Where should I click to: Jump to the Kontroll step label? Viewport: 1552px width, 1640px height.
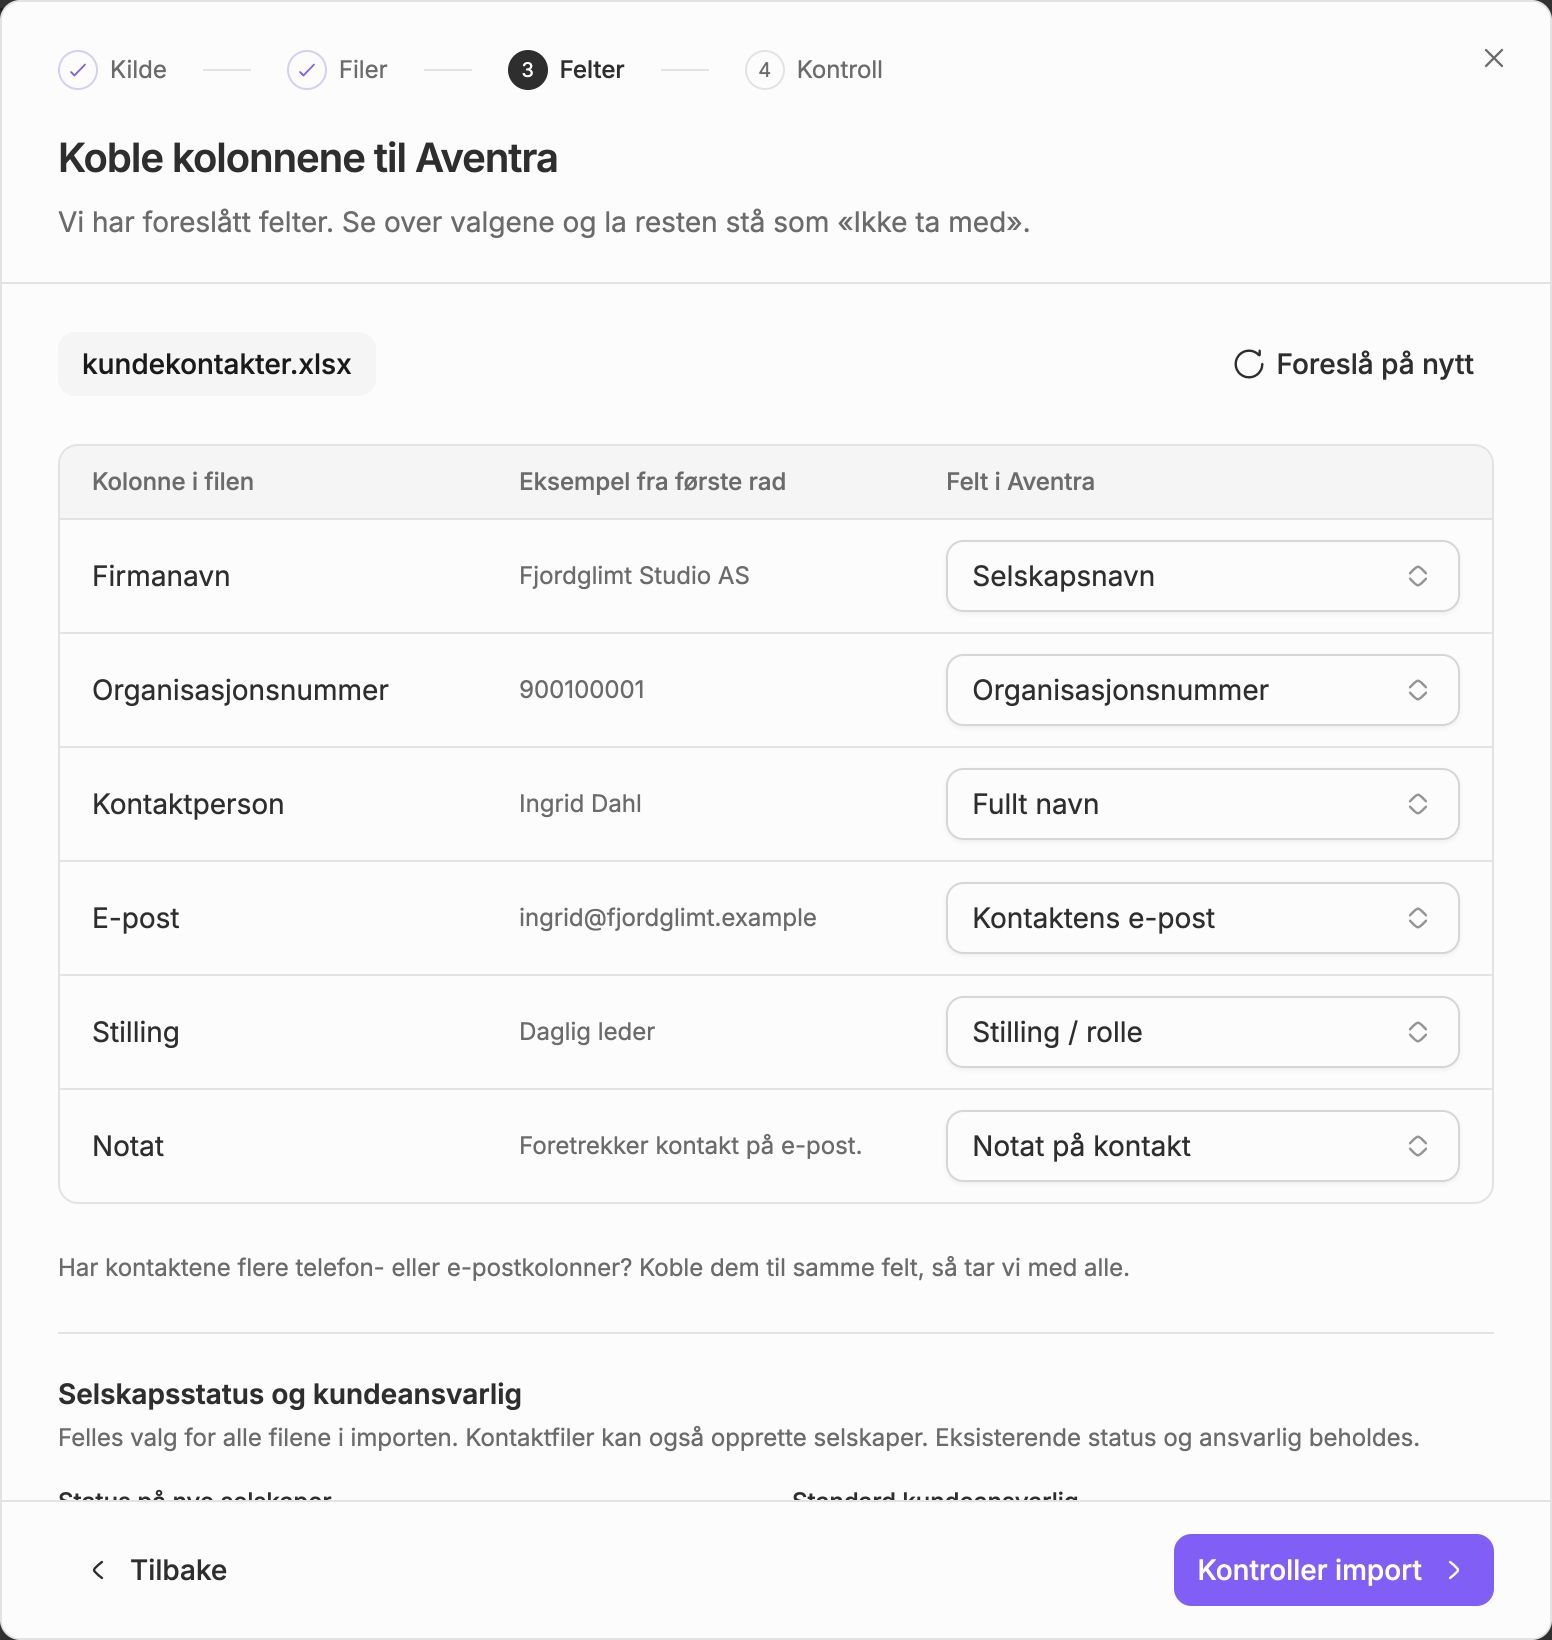[840, 70]
